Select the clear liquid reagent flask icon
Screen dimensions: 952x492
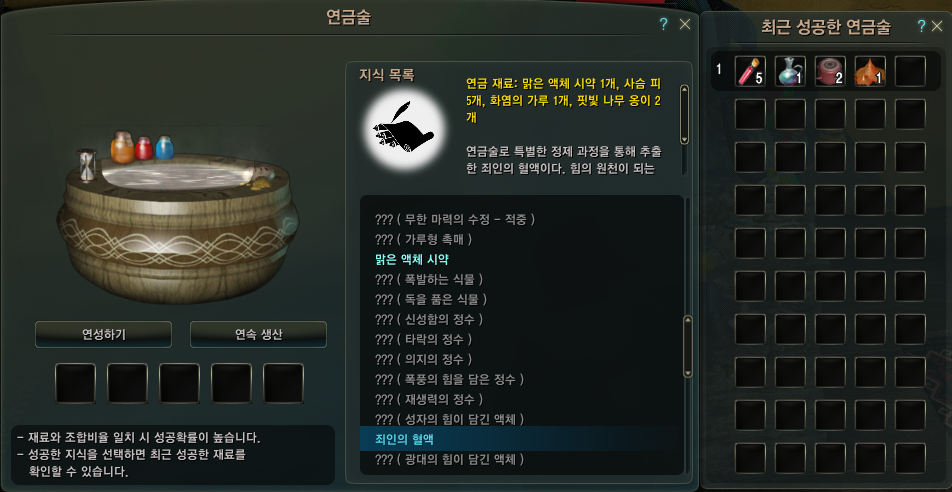pyautogui.click(x=790, y=71)
